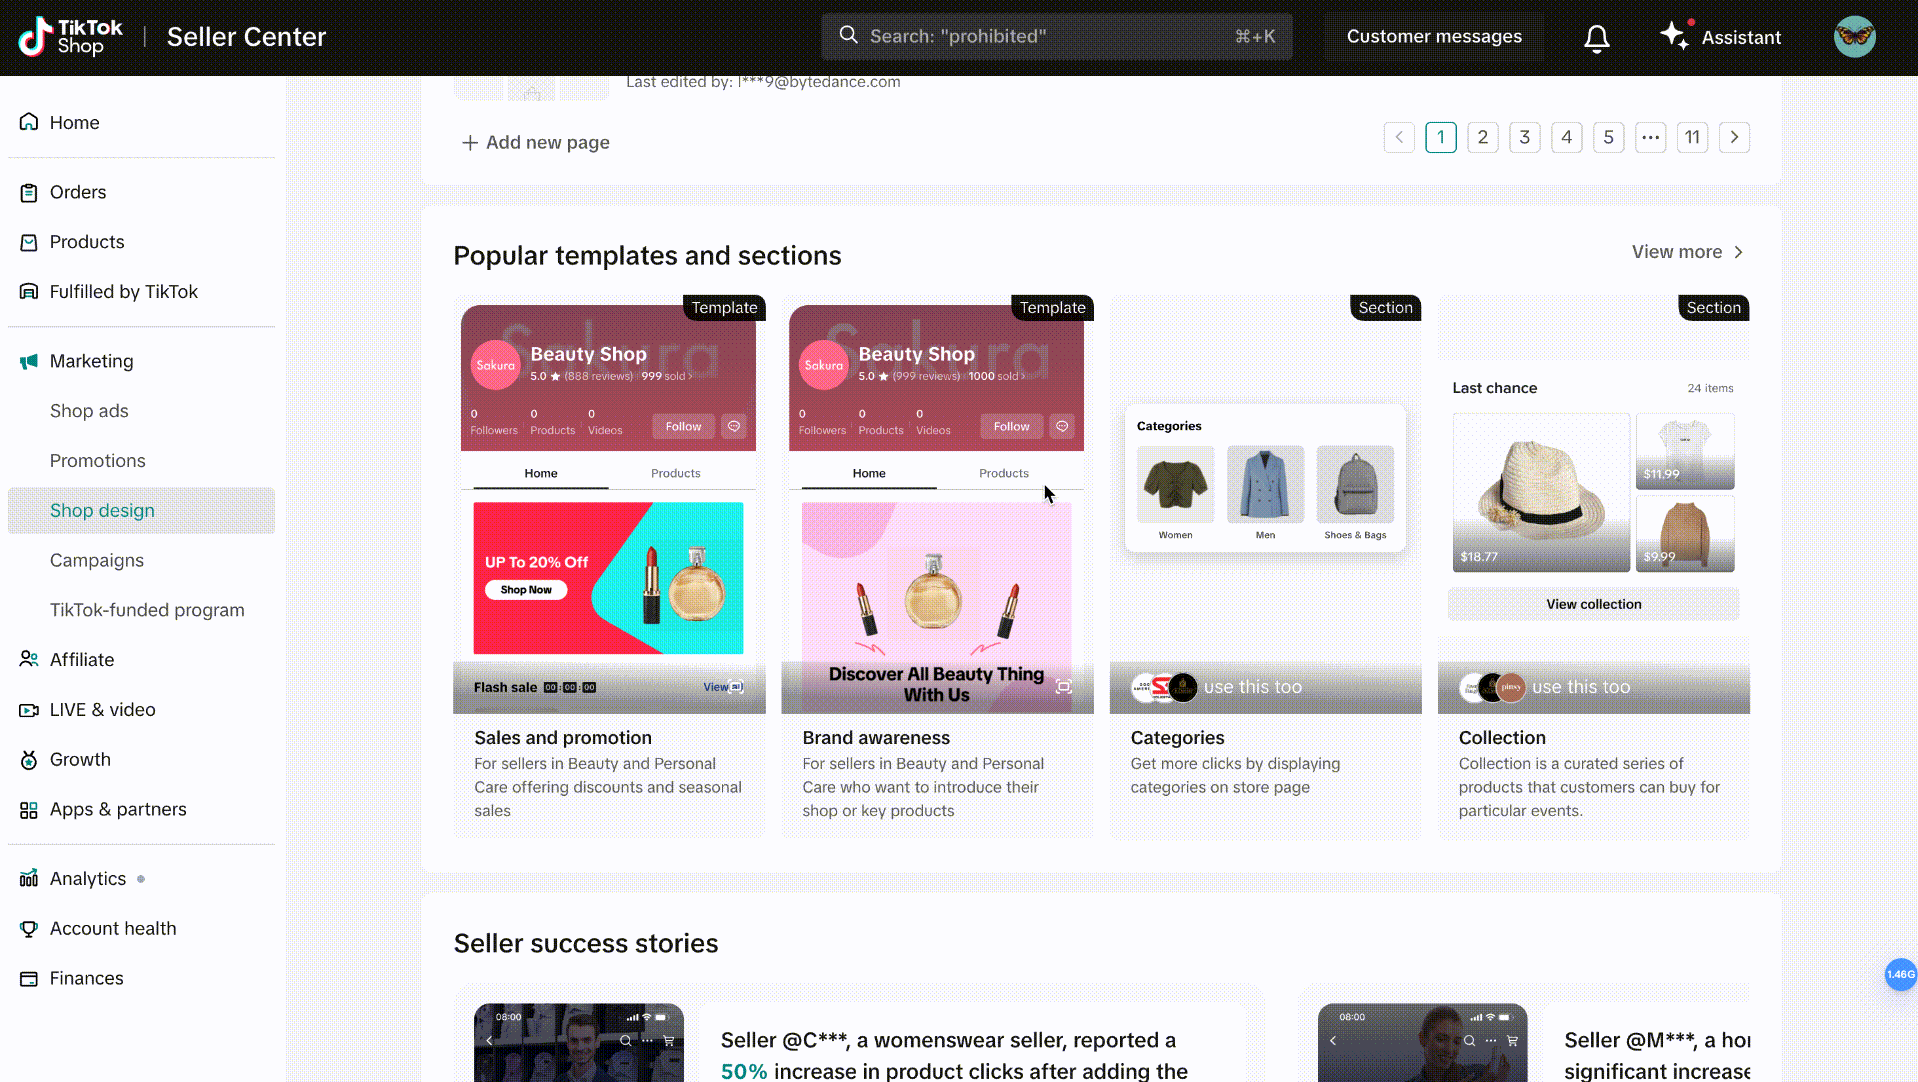
Task: Go to next page arrow in pagination
Action: coord(1734,137)
